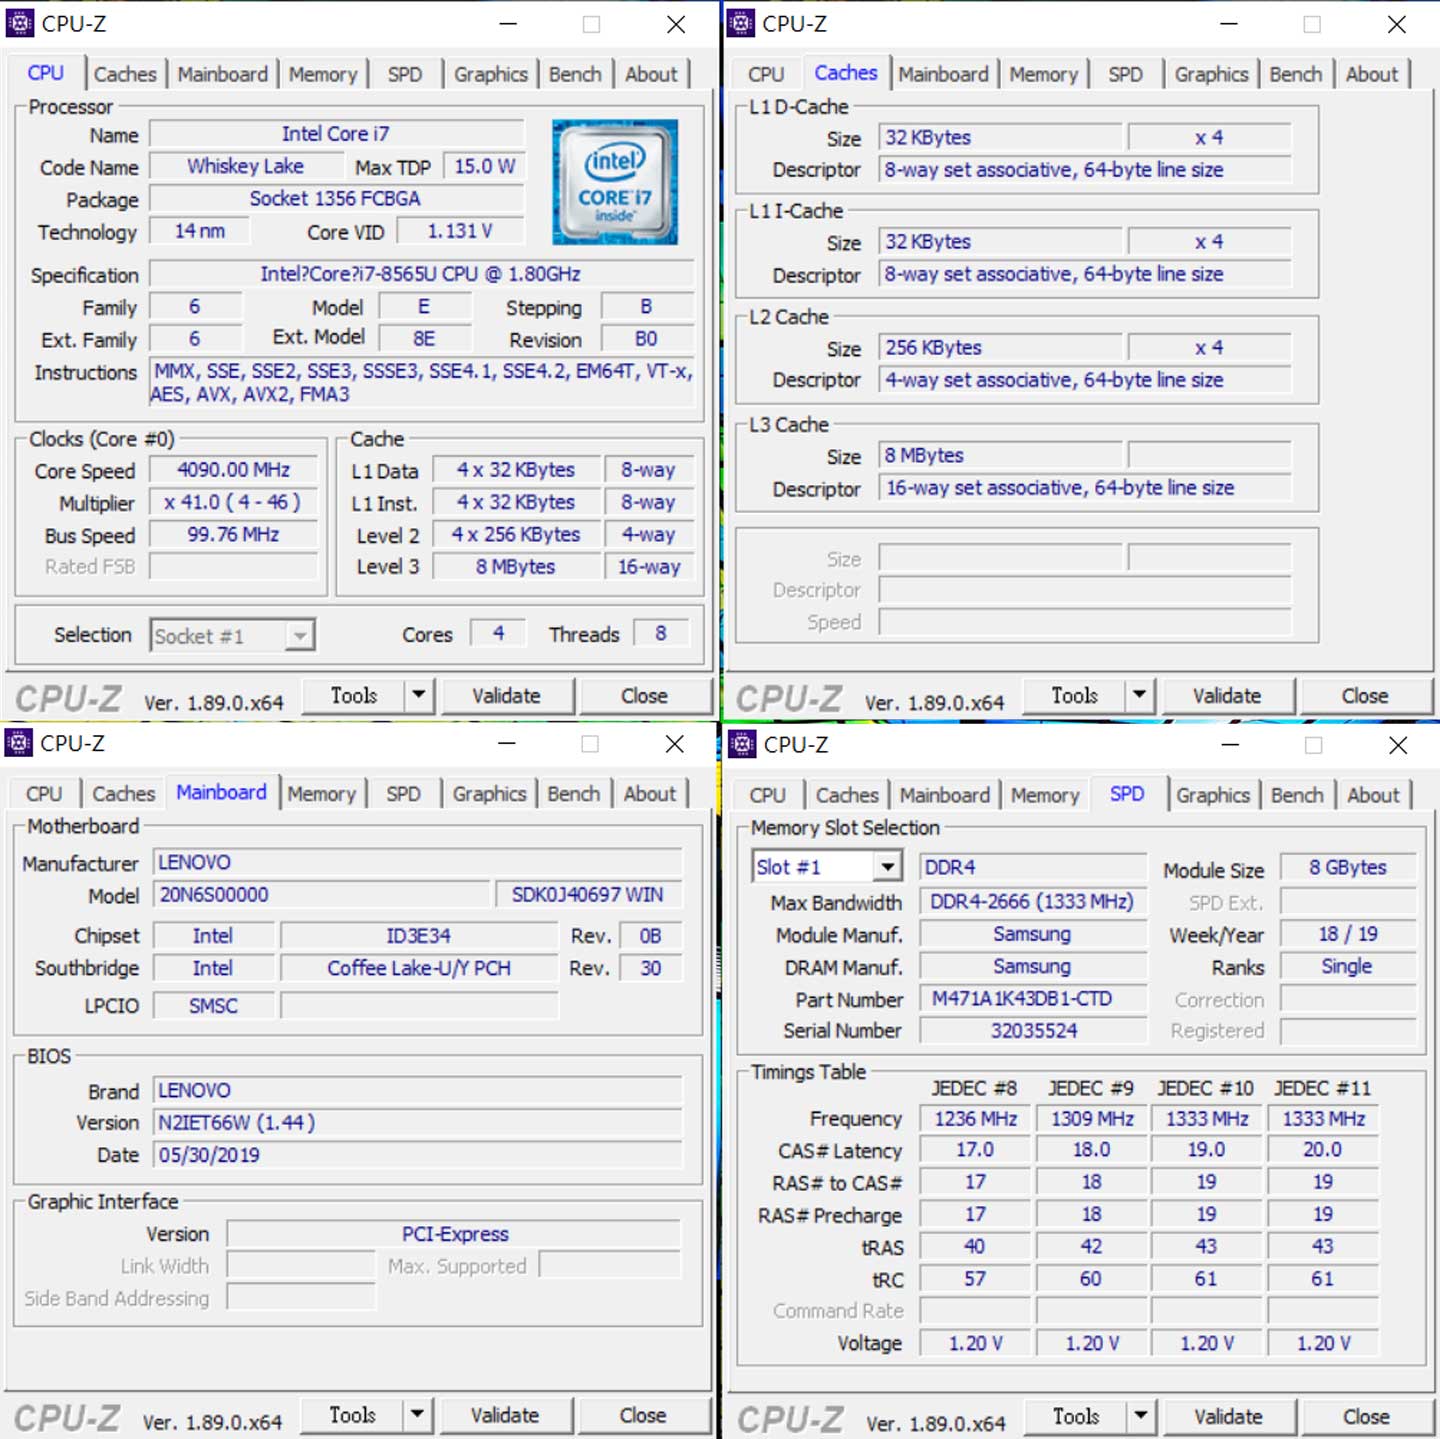Image resolution: width=1440 pixels, height=1439 pixels.
Task: Open Graphics tab in the SPD window
Action: (1212, 795)
